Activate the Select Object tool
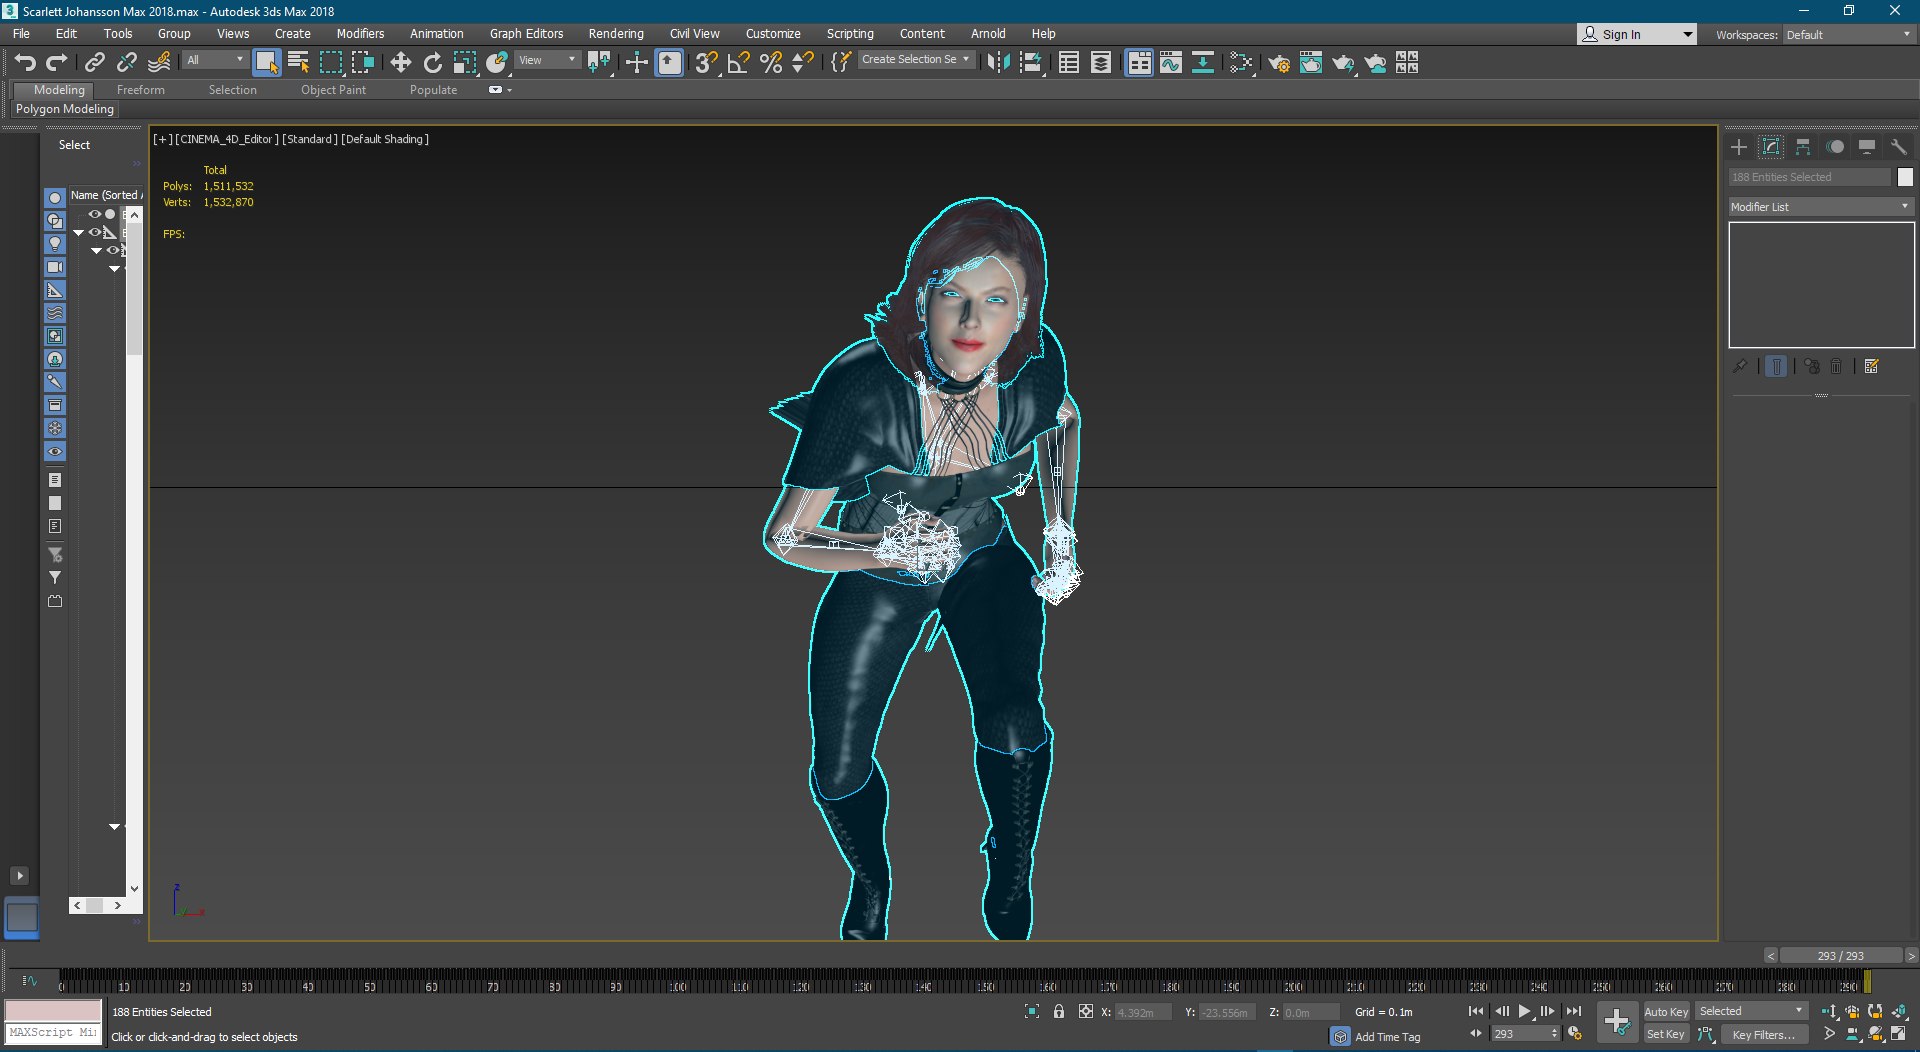The width and height of the screenshot is (1920, 1052). pos(266,62)
